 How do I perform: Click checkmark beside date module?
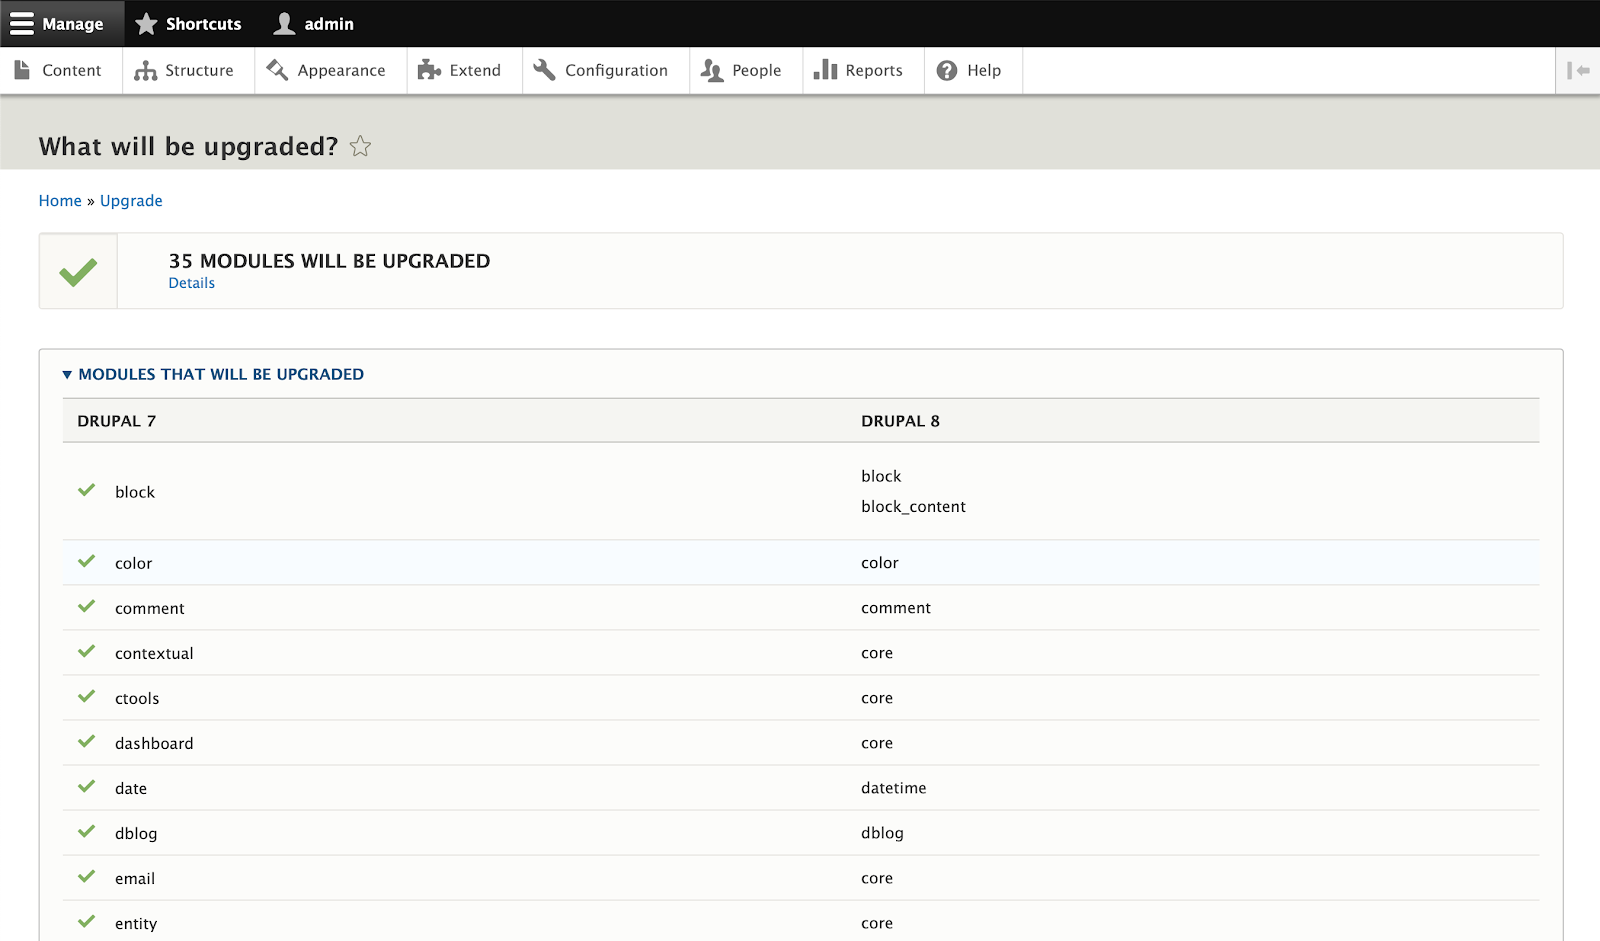pyautogui.click(x=87, y=786)
